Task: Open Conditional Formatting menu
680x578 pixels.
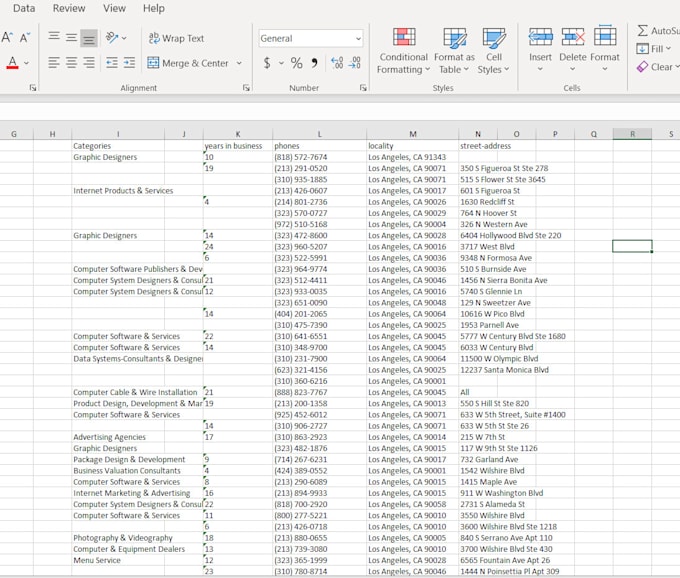Action: (403, 51)
